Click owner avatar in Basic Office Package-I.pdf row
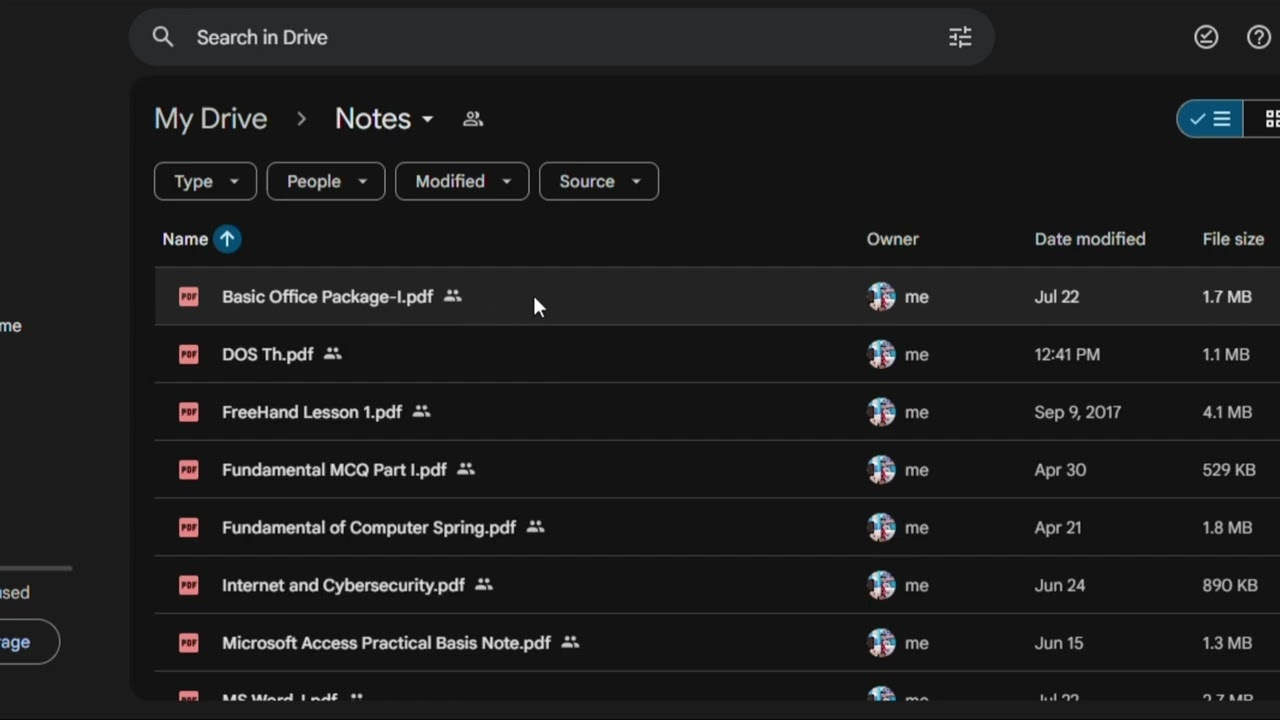Screen dimensions: 1280x720 [x=881, y=297]
